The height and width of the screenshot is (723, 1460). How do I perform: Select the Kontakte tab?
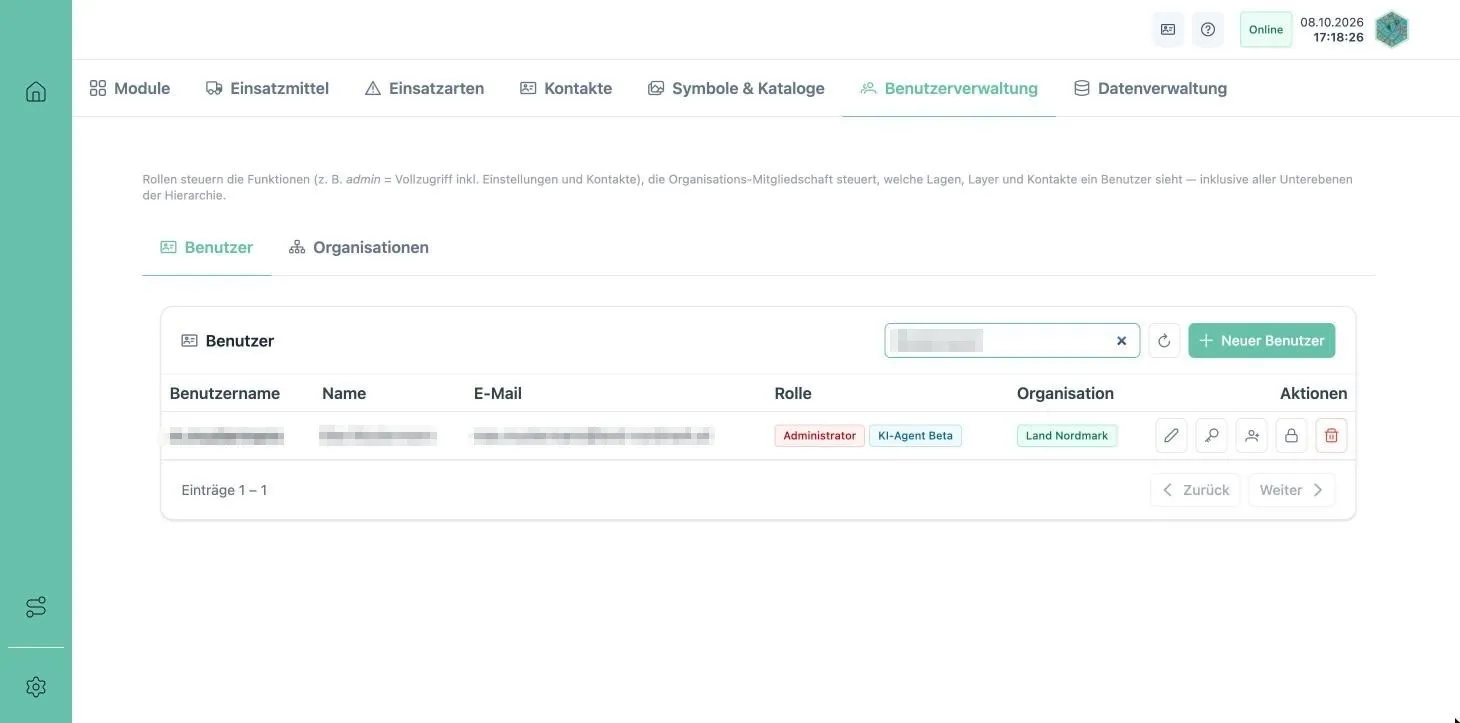(566, 88)
